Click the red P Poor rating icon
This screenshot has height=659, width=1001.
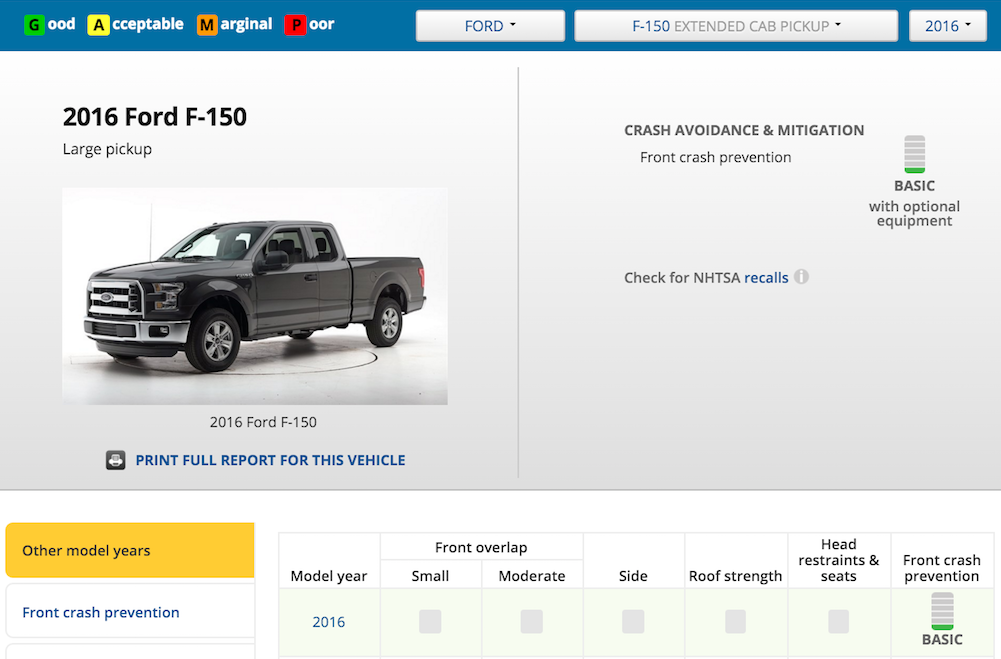pyautogui.click(x=295, y=26)
